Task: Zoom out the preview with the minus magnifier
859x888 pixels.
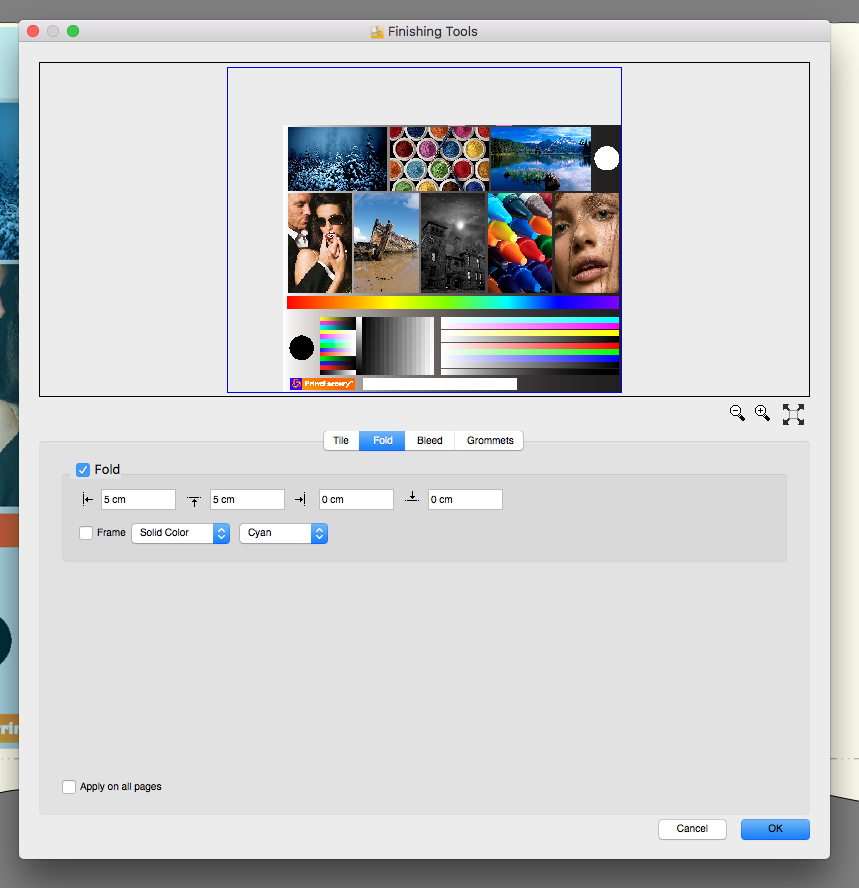Action: 737,413
